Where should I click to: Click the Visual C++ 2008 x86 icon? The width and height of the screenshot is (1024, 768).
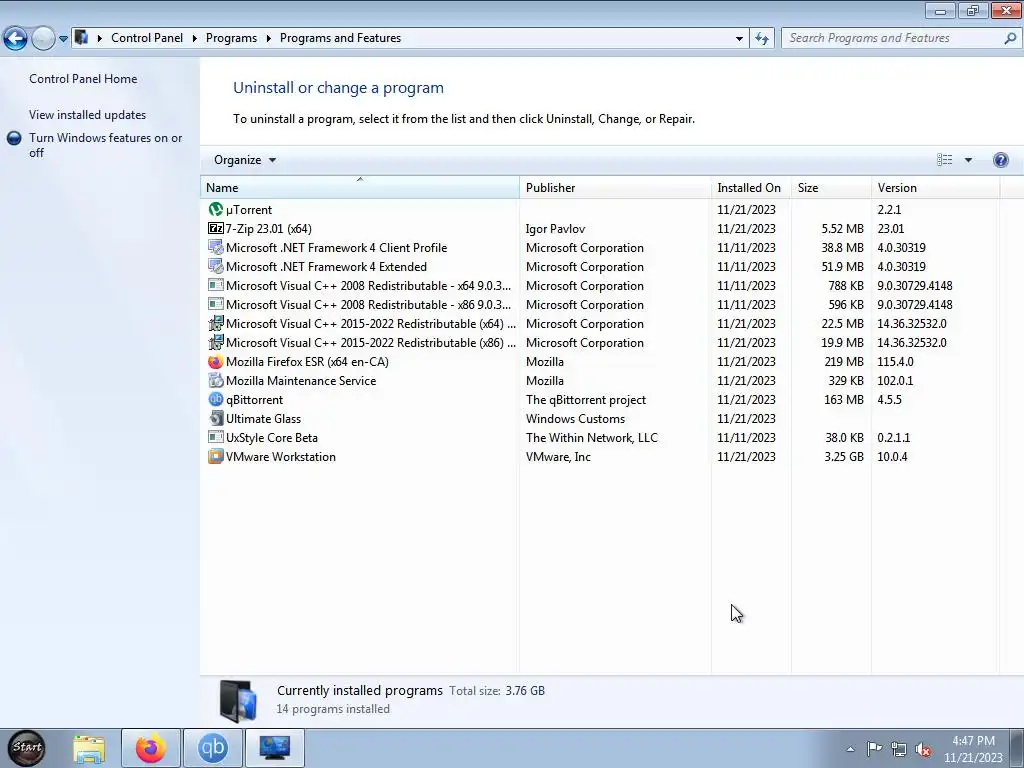(216, 304)
